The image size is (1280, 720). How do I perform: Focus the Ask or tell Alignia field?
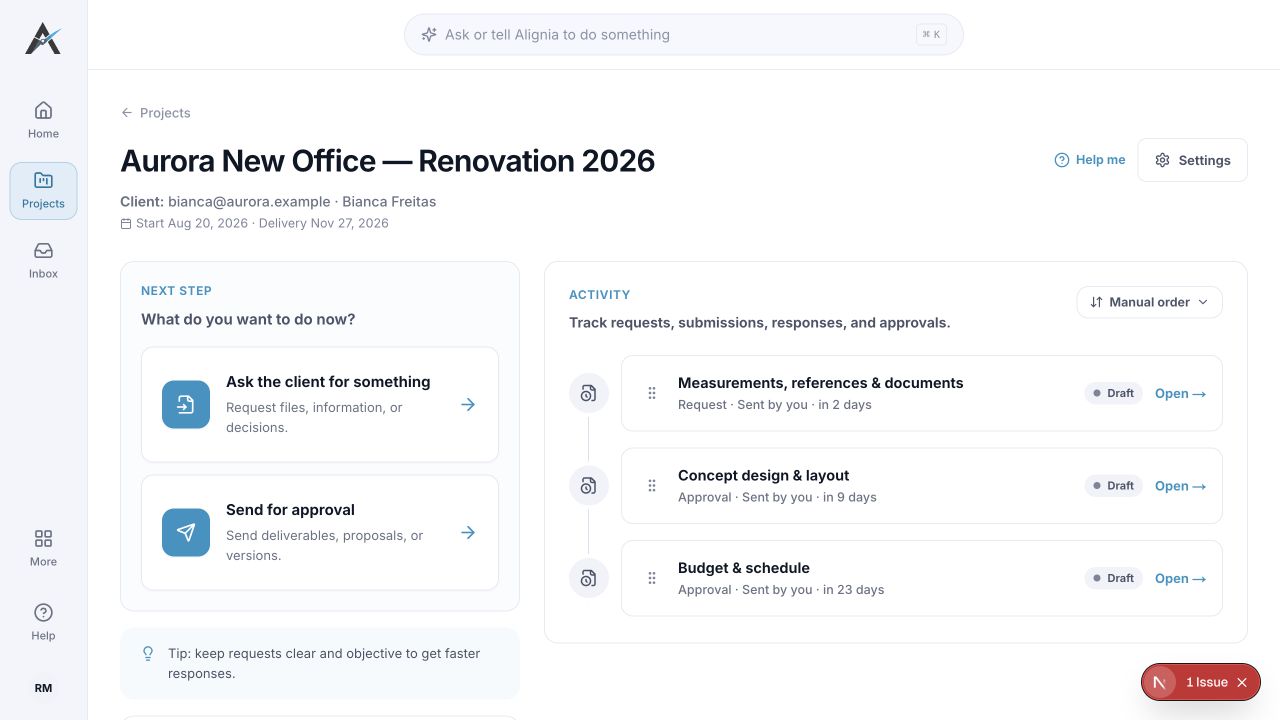pos(683,34)
